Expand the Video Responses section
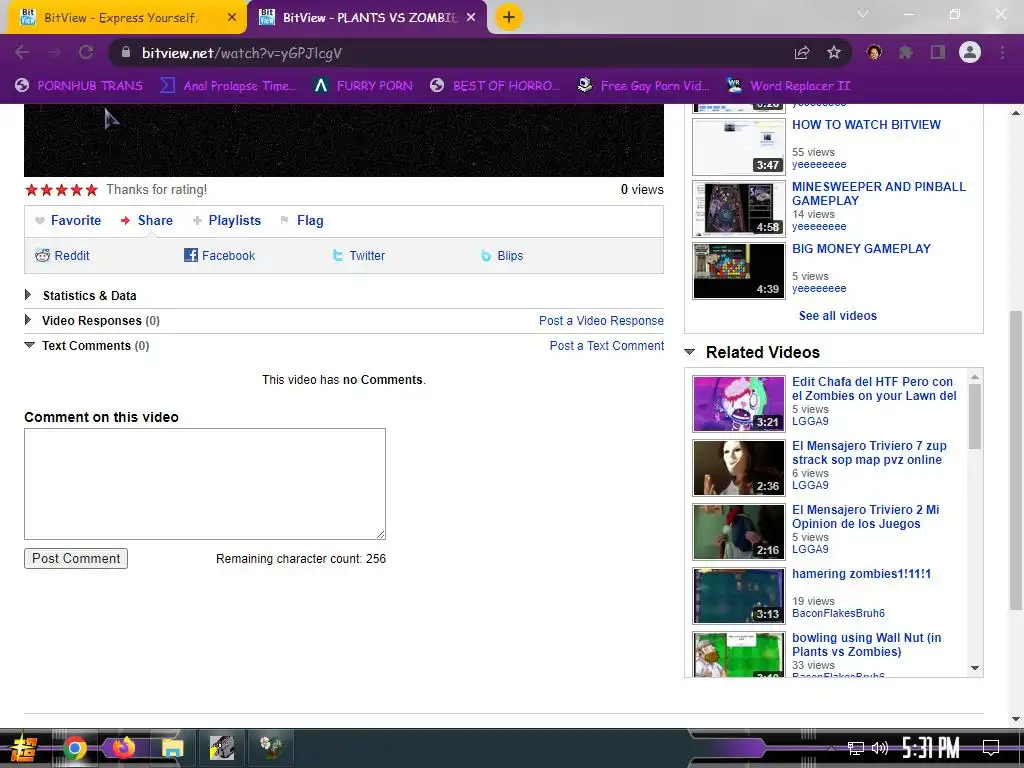1024x768 pixels. click(28, 320)
